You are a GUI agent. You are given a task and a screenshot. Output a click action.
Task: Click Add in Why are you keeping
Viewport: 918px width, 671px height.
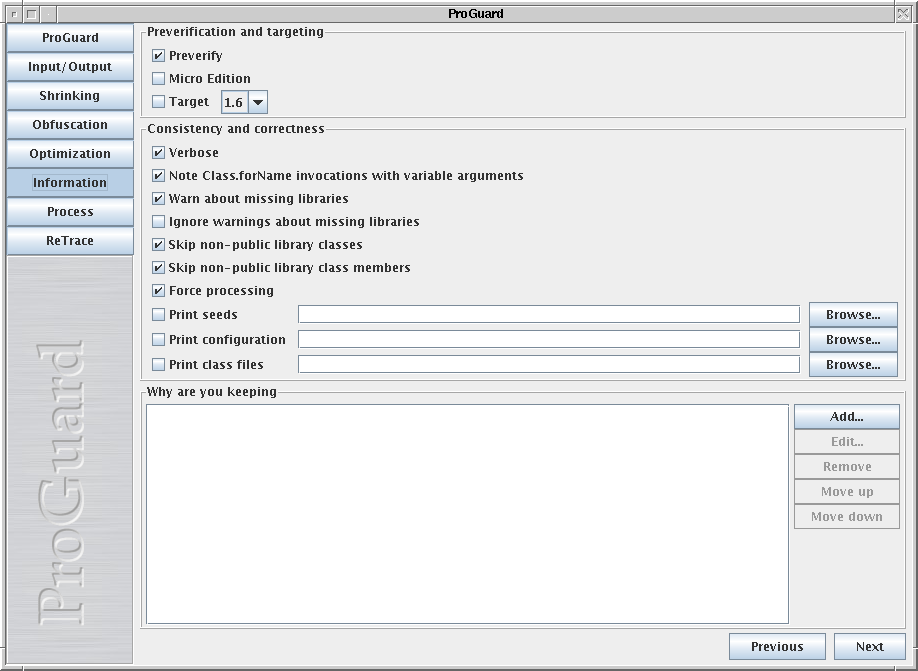click(x=846, y=417)
